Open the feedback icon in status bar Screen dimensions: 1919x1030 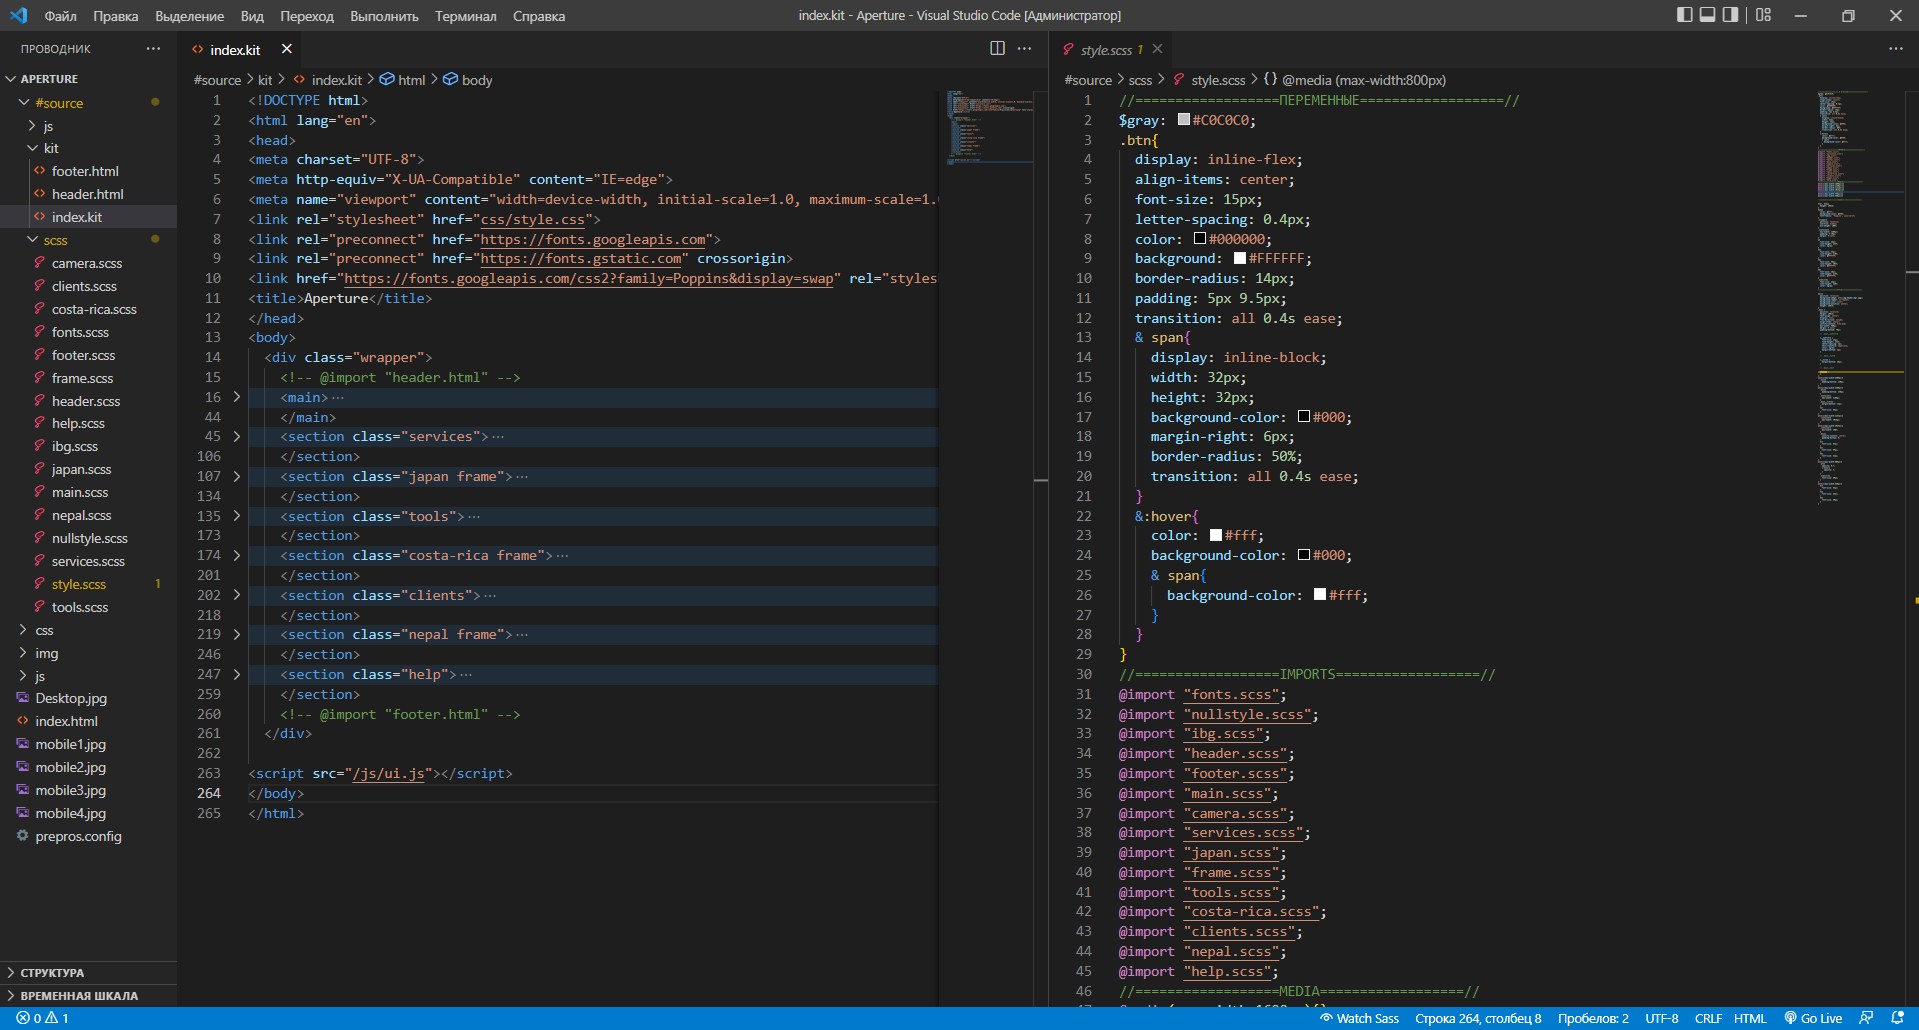pos(1866,1018)
